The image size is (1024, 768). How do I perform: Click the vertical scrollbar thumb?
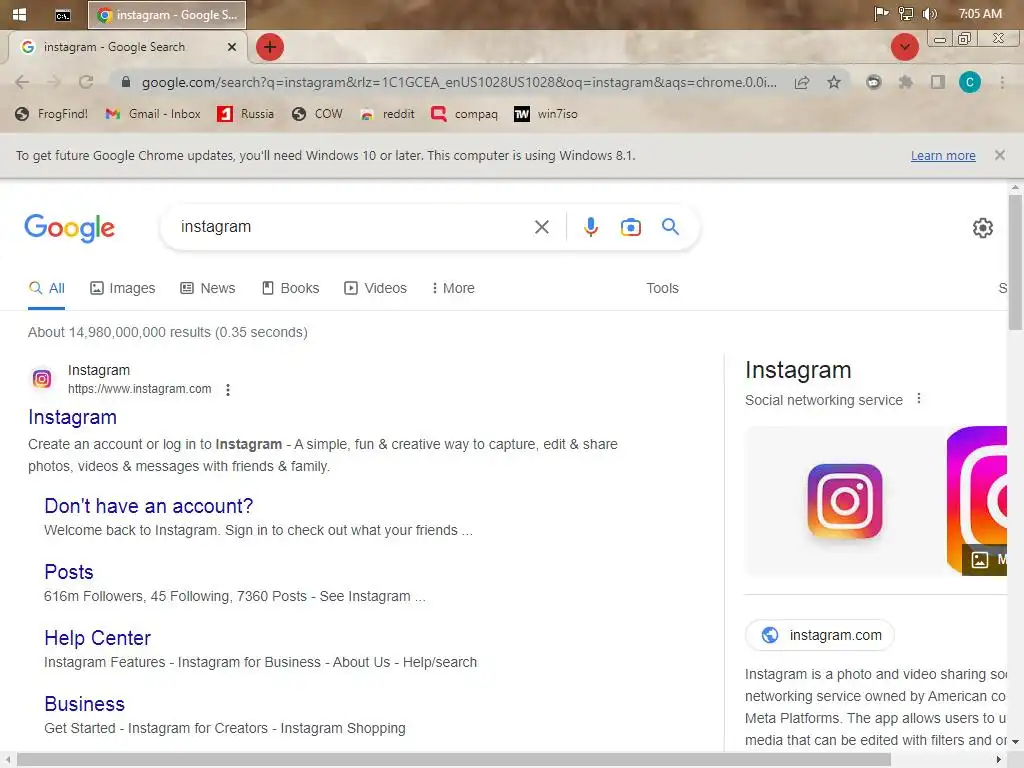(x=1015, y=263)
